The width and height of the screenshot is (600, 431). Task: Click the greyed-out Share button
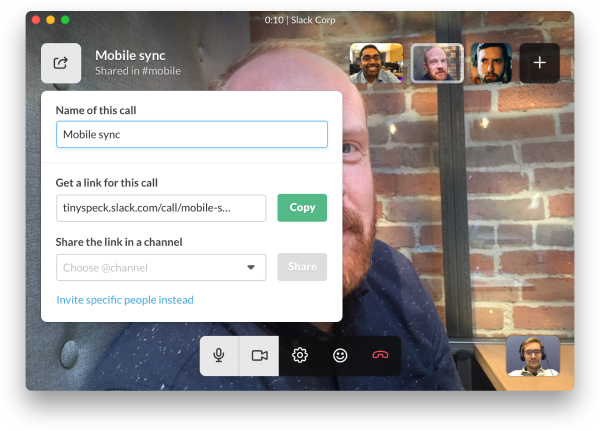(302, 267)
